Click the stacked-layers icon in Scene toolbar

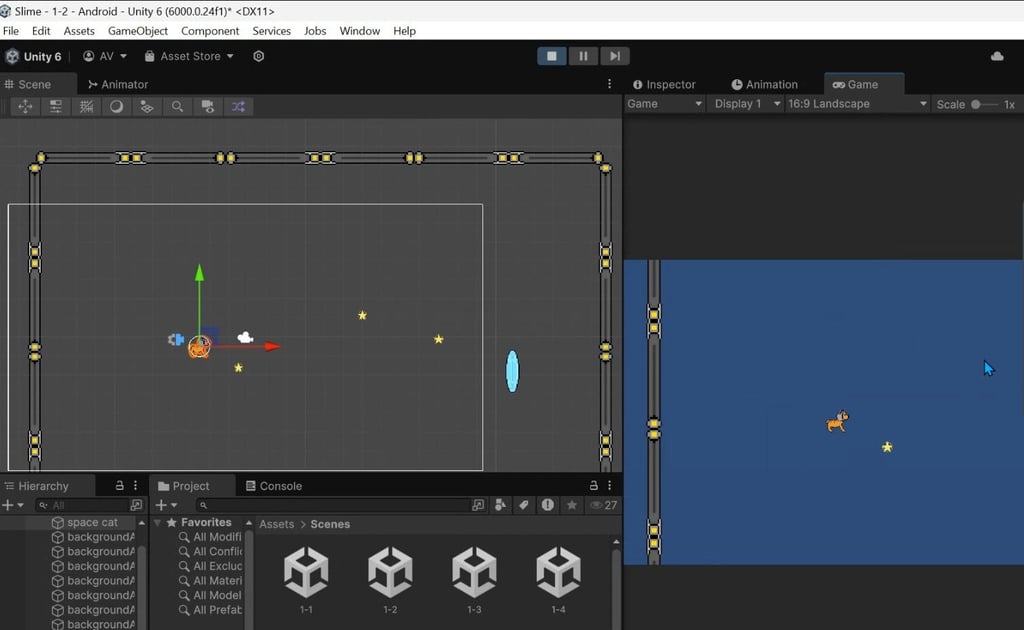coord(147,106)
